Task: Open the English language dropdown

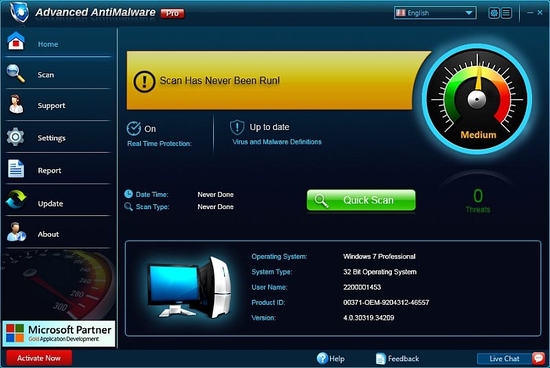Action: click(435, 13)
